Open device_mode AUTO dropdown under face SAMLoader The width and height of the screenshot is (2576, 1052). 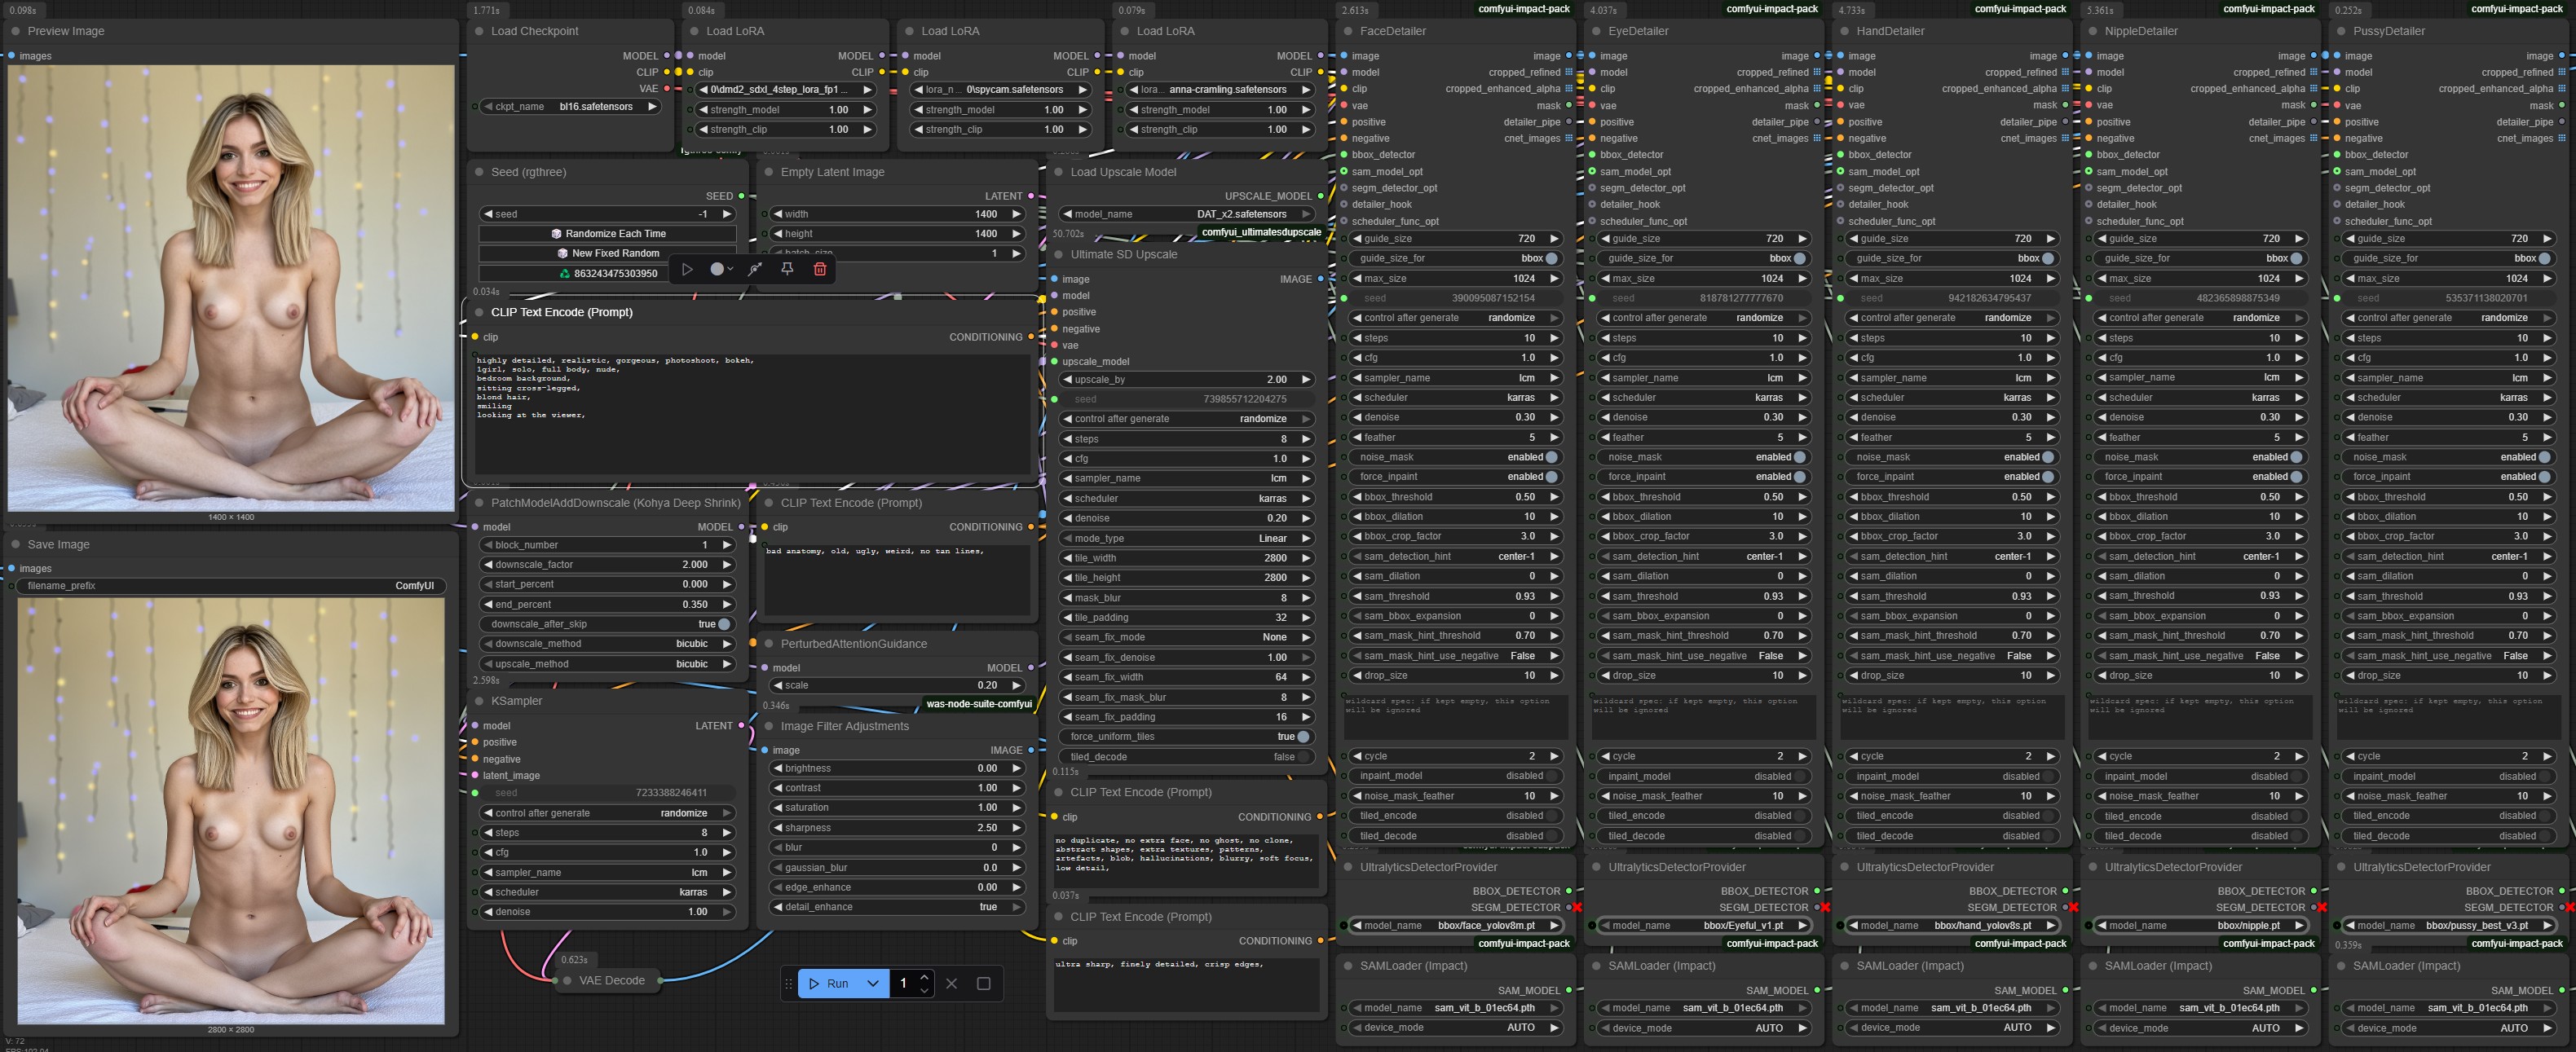click(1455, 1028)
